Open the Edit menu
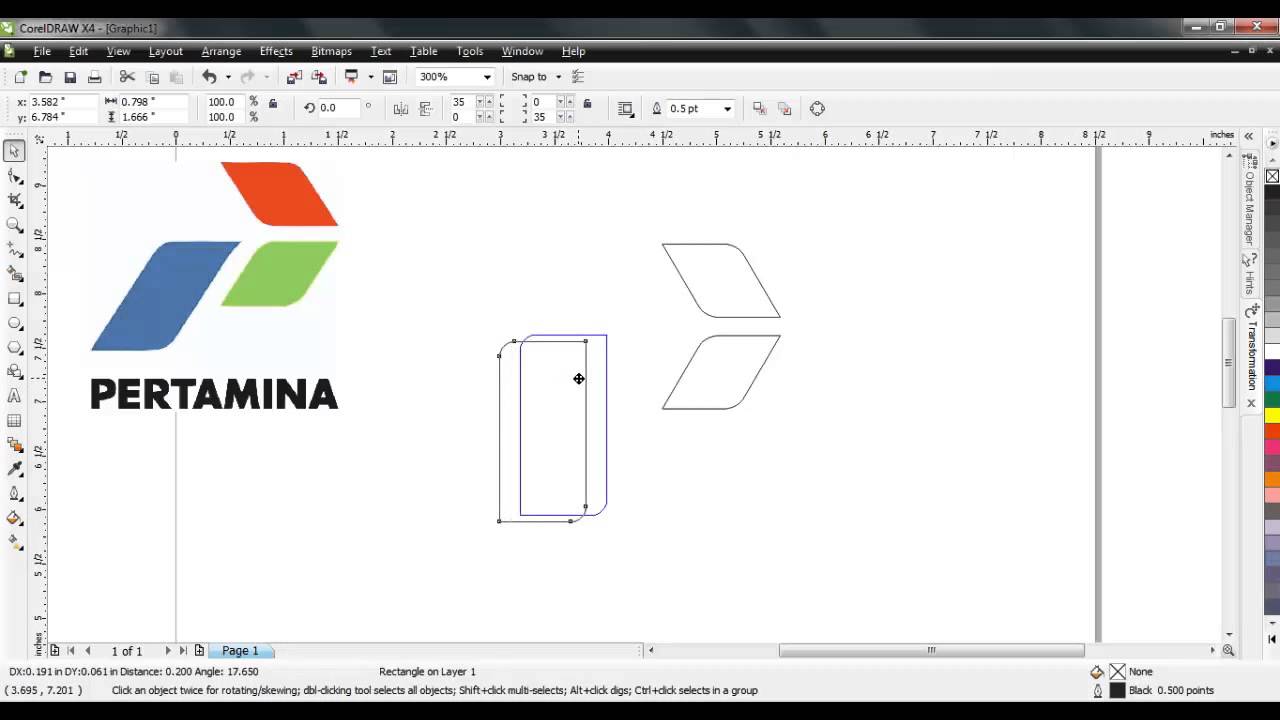Image resolution: width=1280 pixels, height=720 pixels. (78, 51)
